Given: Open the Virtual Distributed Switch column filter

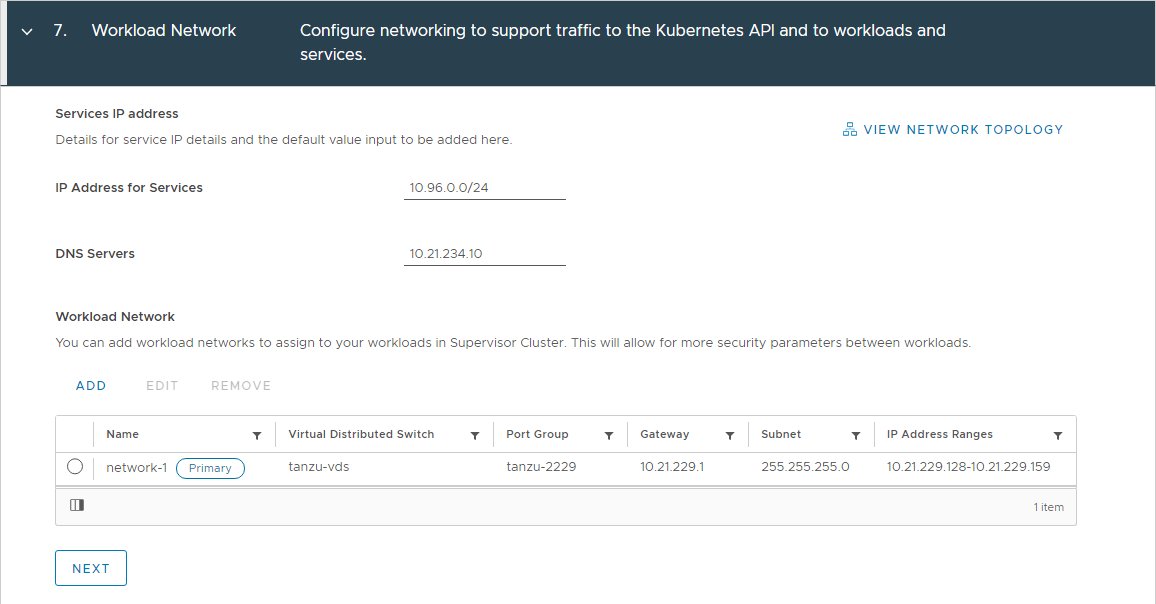Looking at the screenshot, I should click(475, 436).
